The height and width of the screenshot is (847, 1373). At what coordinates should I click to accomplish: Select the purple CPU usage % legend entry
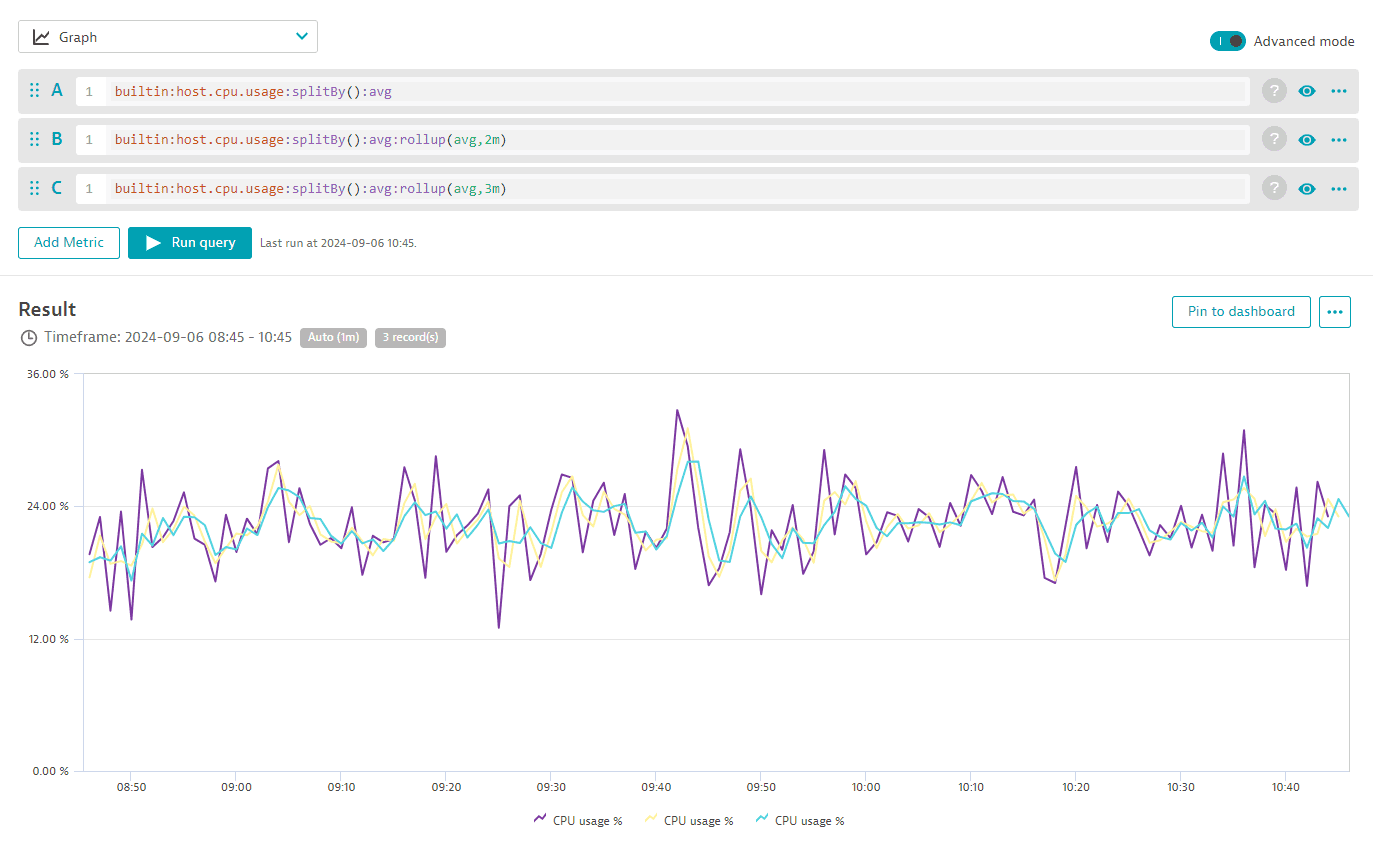point(578,820)
